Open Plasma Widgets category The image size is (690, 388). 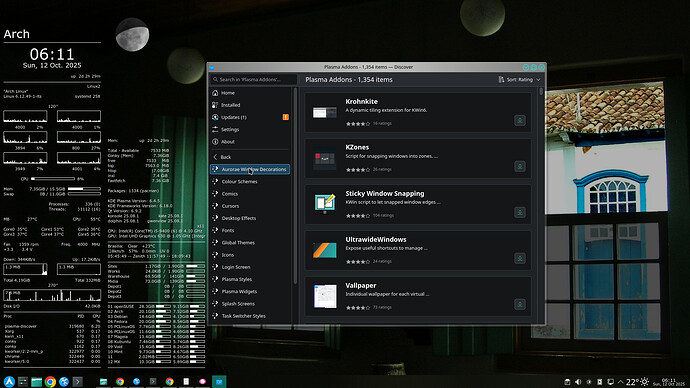[250, 292]
